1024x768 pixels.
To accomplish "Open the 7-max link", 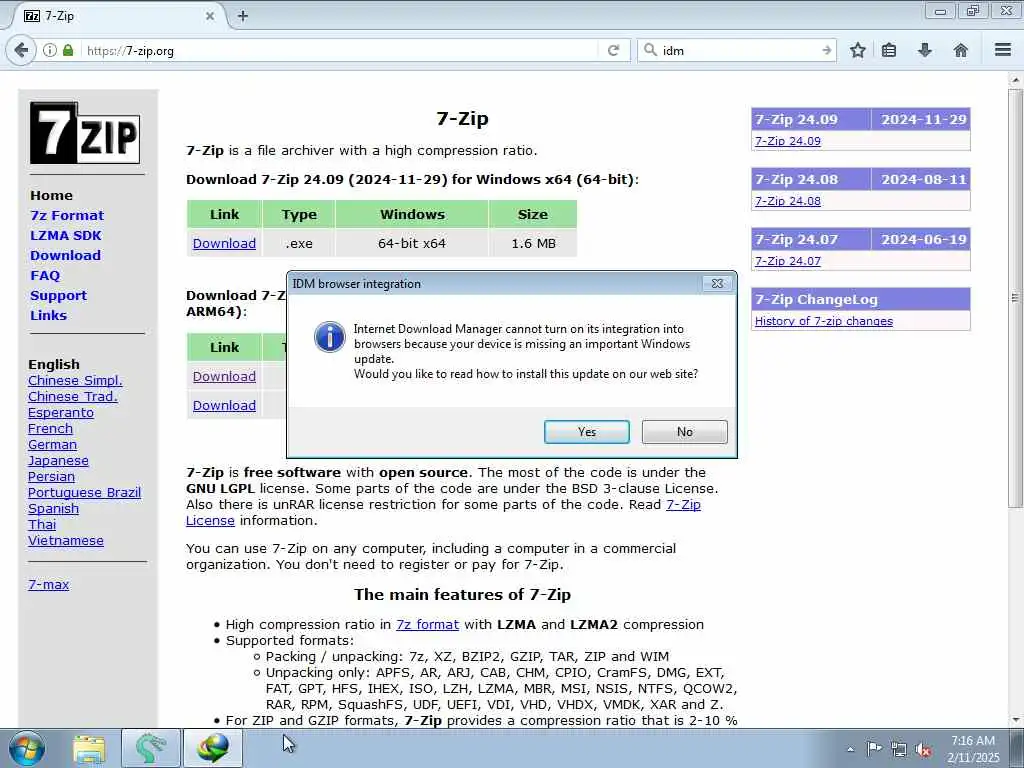I will tap(48, 584).
